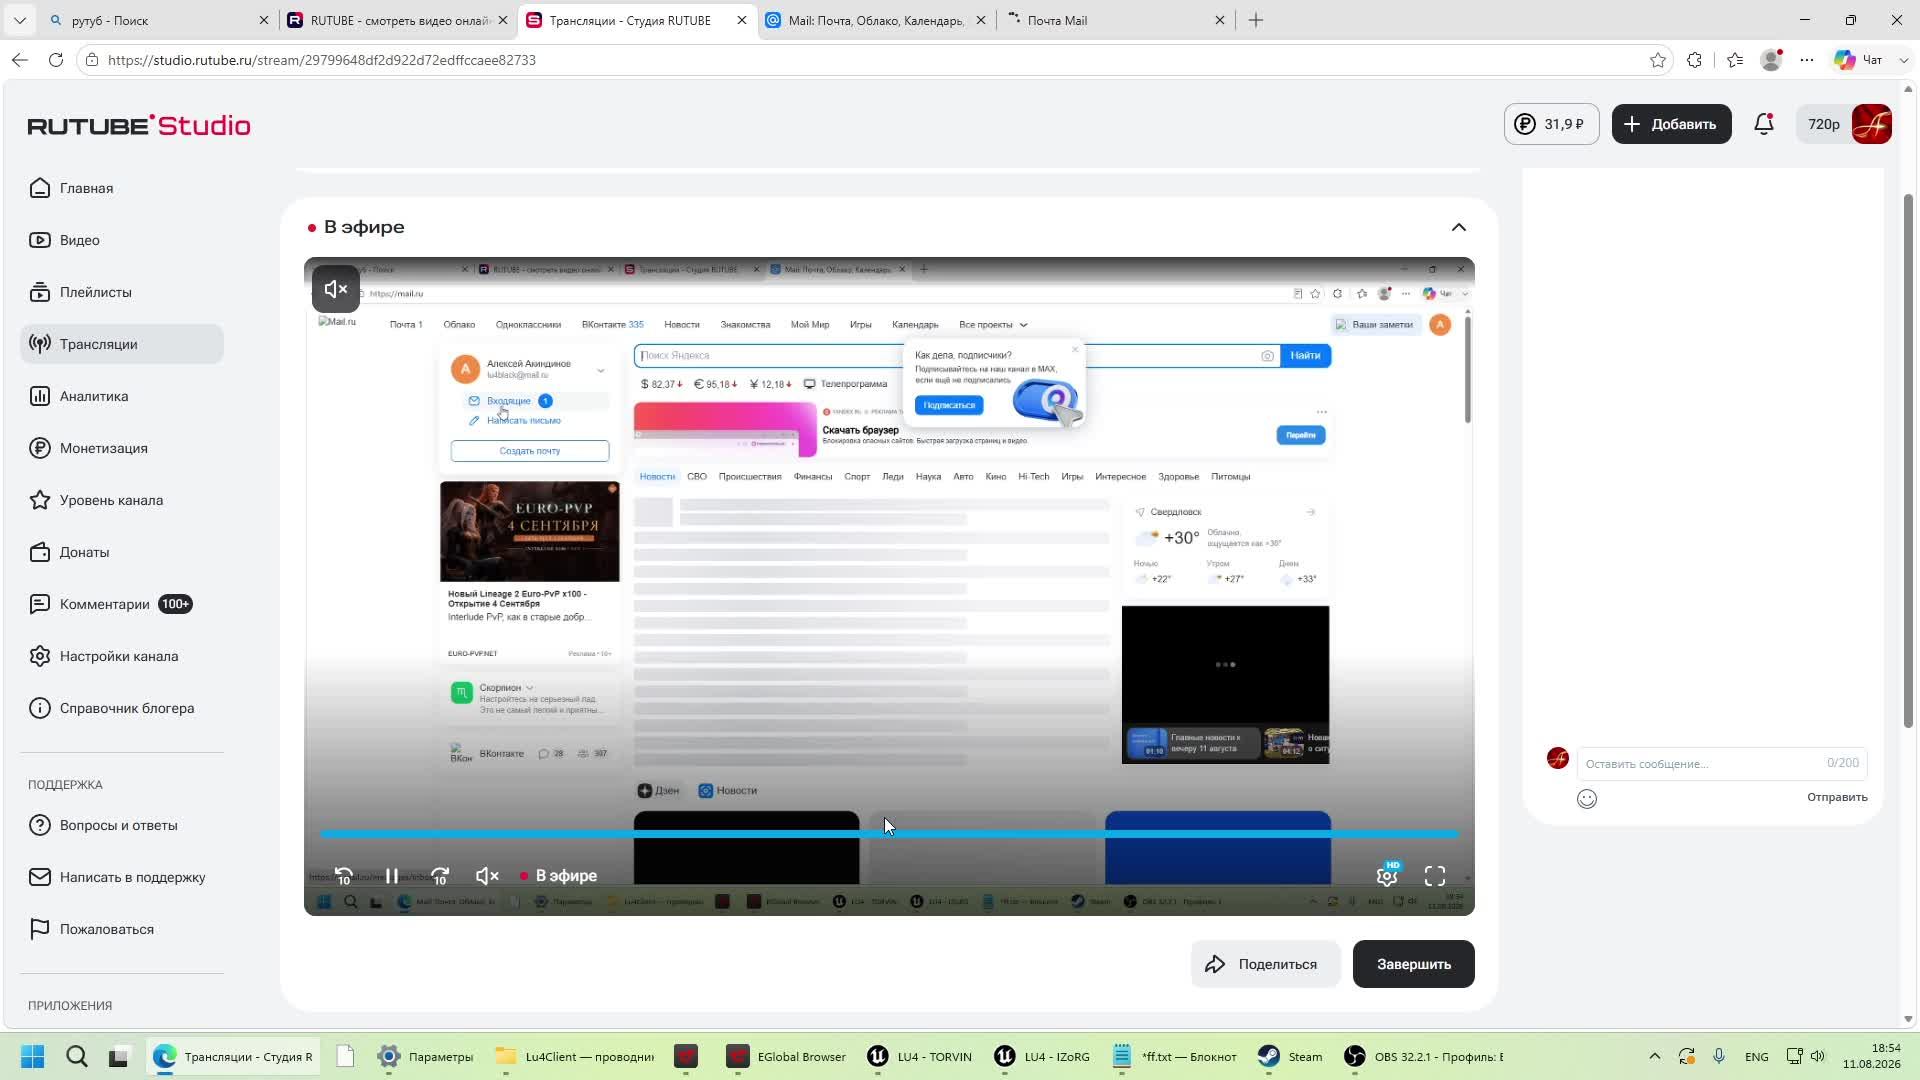Click the gear icon next to Настройки канала
Screen dimensions: 1920x1080
(40, 656)
